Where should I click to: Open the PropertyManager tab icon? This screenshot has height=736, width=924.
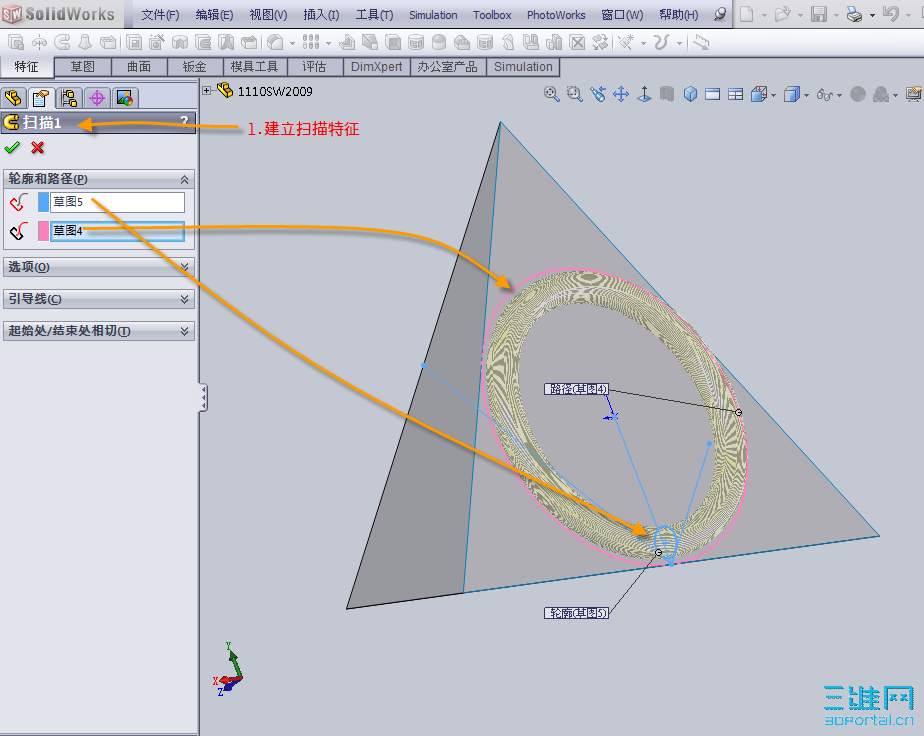pos(41,98)
